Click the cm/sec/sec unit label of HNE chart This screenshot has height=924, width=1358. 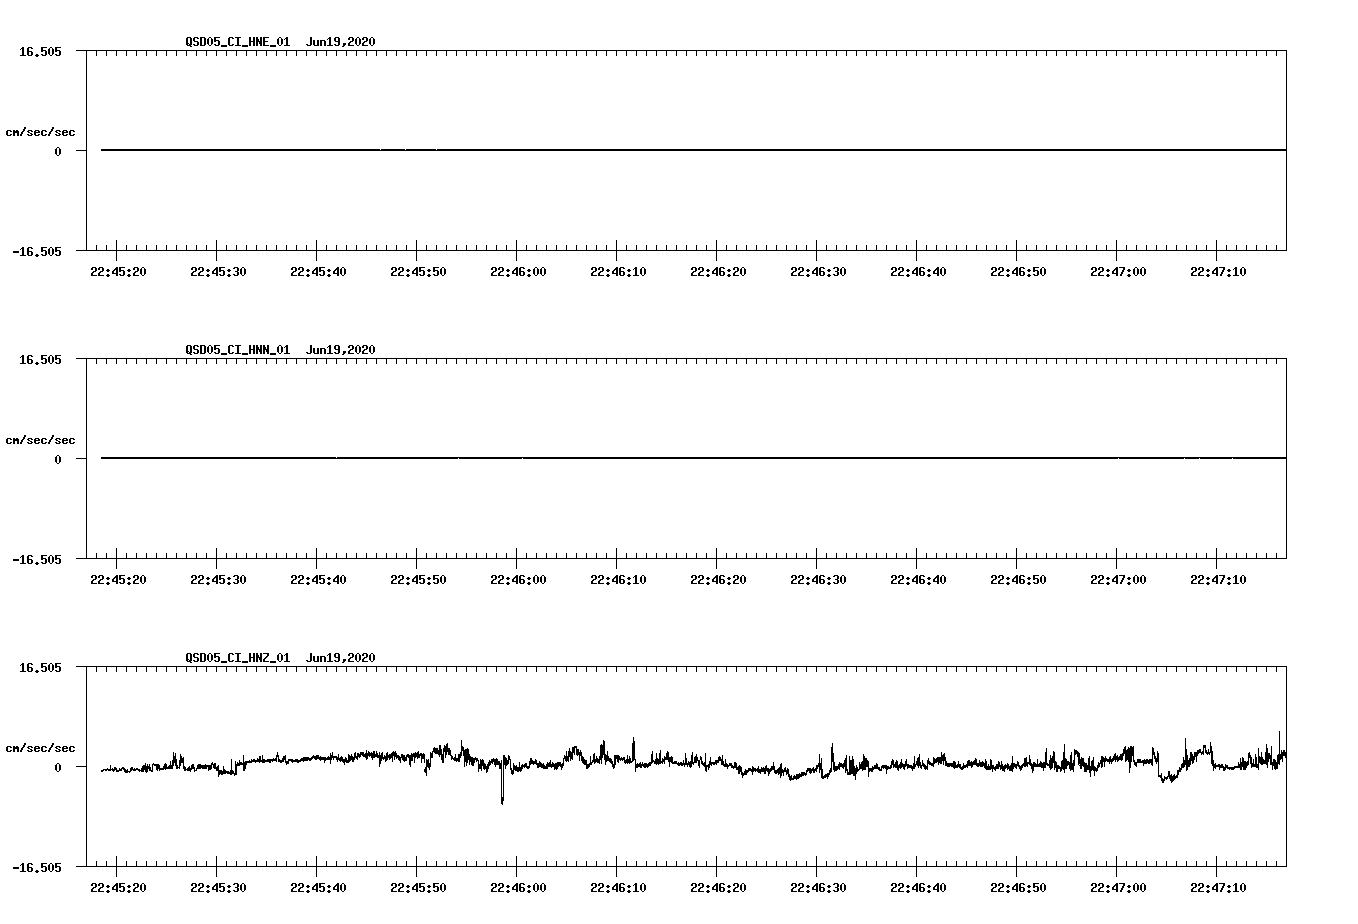pos(40,132)
